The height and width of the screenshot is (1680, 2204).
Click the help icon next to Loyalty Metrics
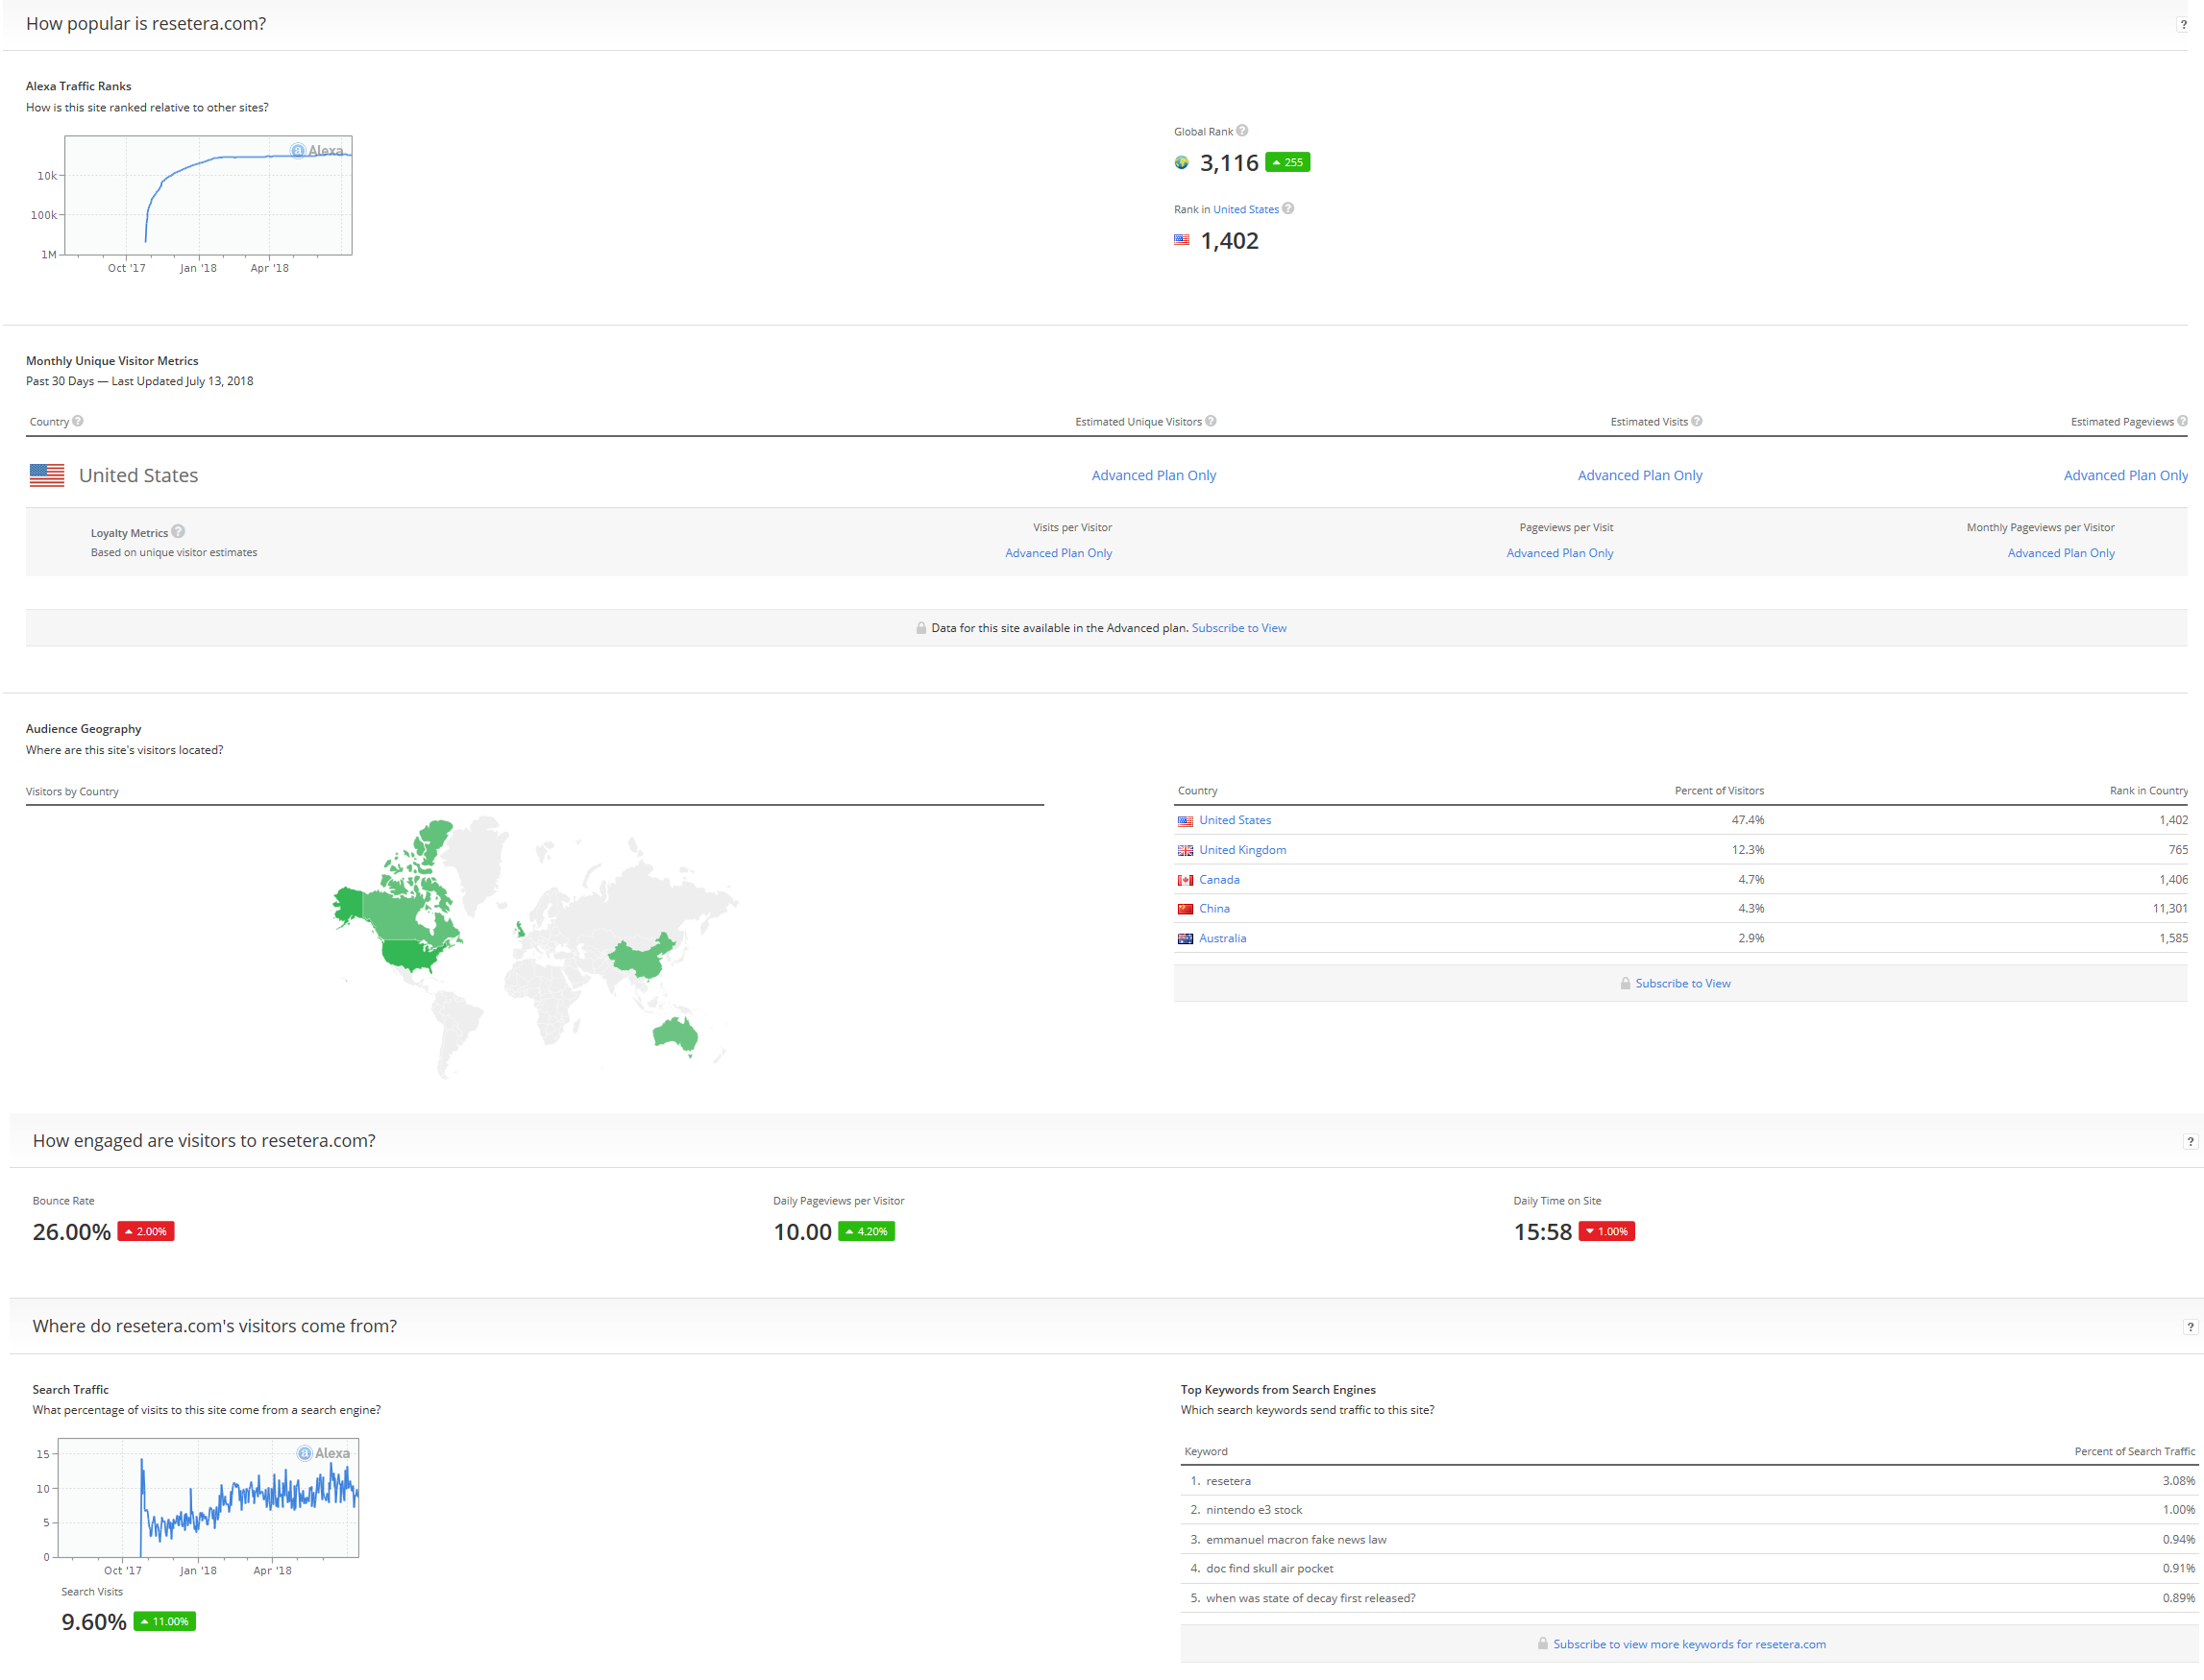(x=178, y=531)
